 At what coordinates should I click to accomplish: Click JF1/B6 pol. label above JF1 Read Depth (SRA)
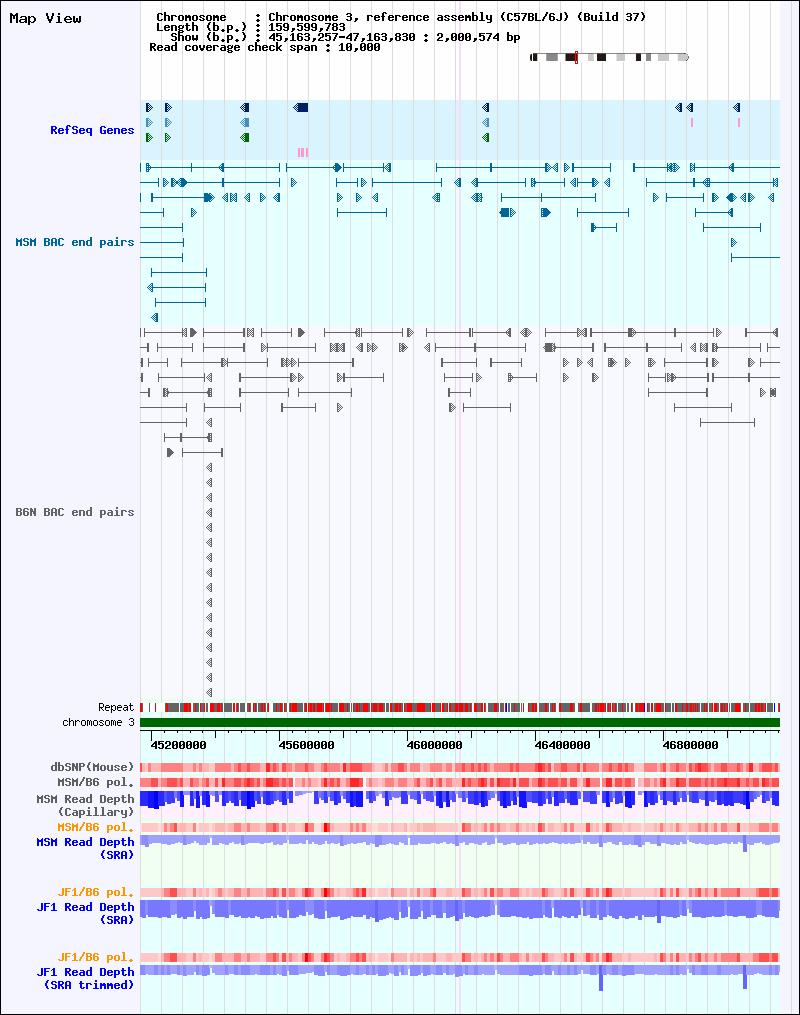pos(95,892)
